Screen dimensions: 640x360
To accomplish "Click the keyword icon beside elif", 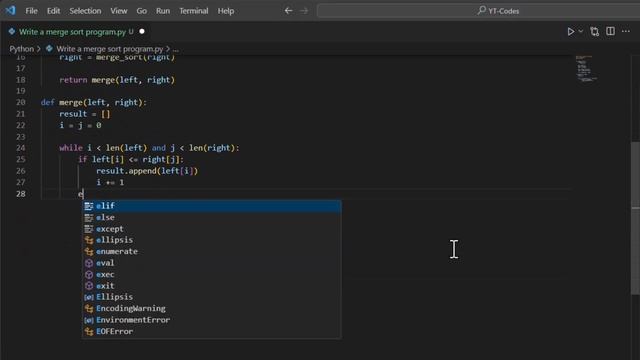I will (89, 206).
